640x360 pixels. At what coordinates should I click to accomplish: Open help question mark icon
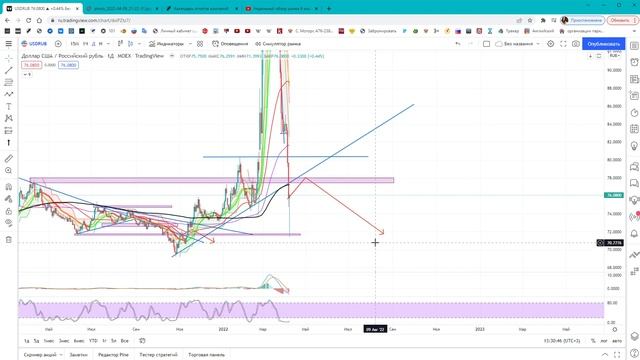[x=634, y=353]
